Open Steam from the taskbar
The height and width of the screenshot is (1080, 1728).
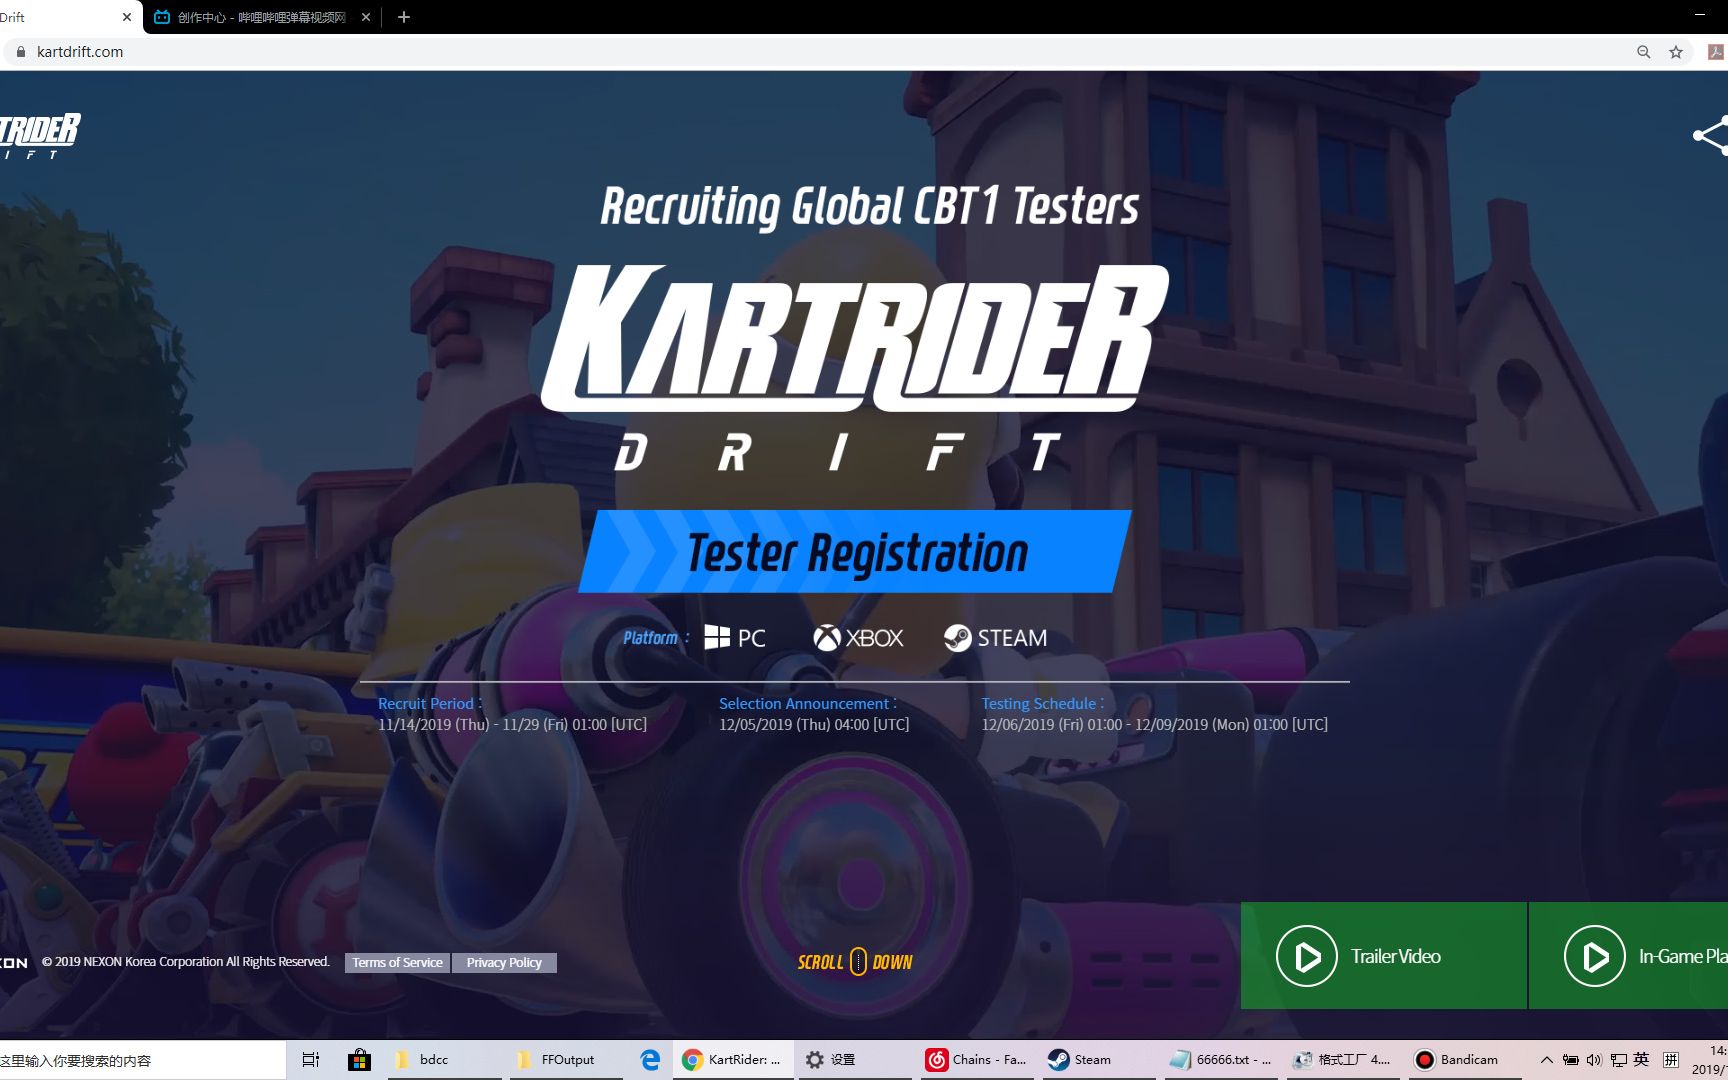coord(1098,1060)
